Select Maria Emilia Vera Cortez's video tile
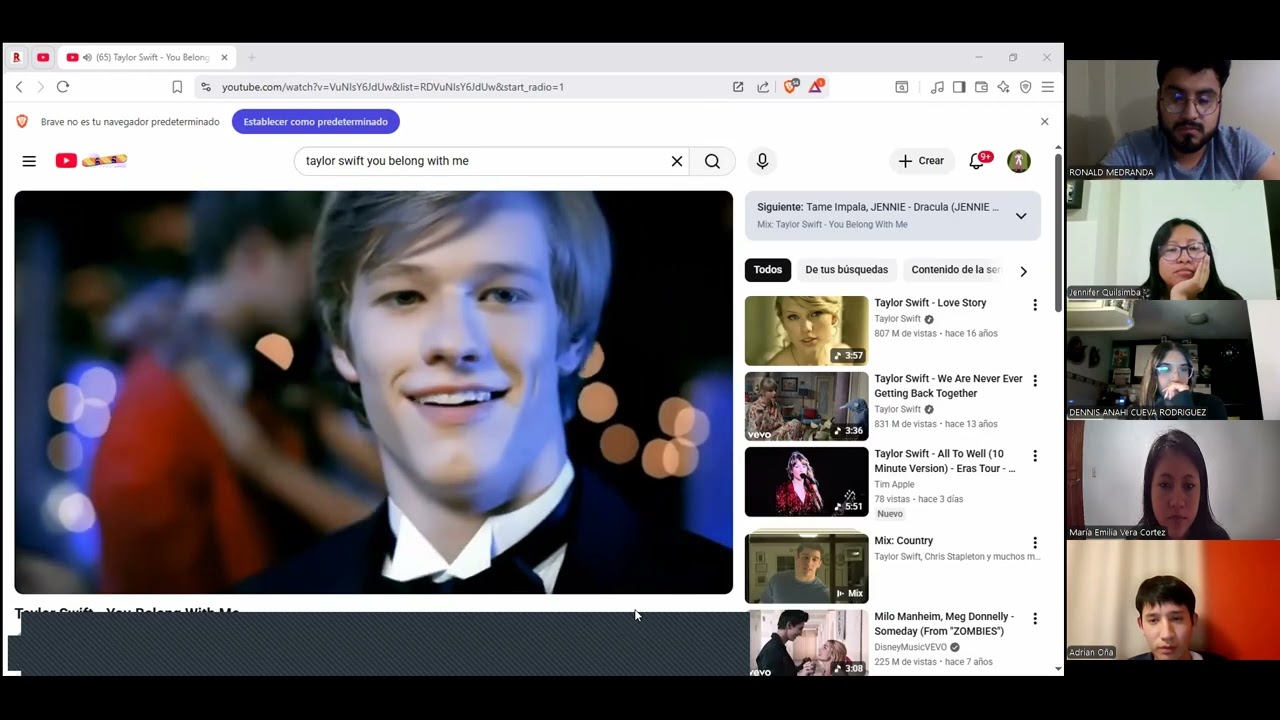Screen dimensions: 1280x720 pyautogui.click(x=1173, y=480)
